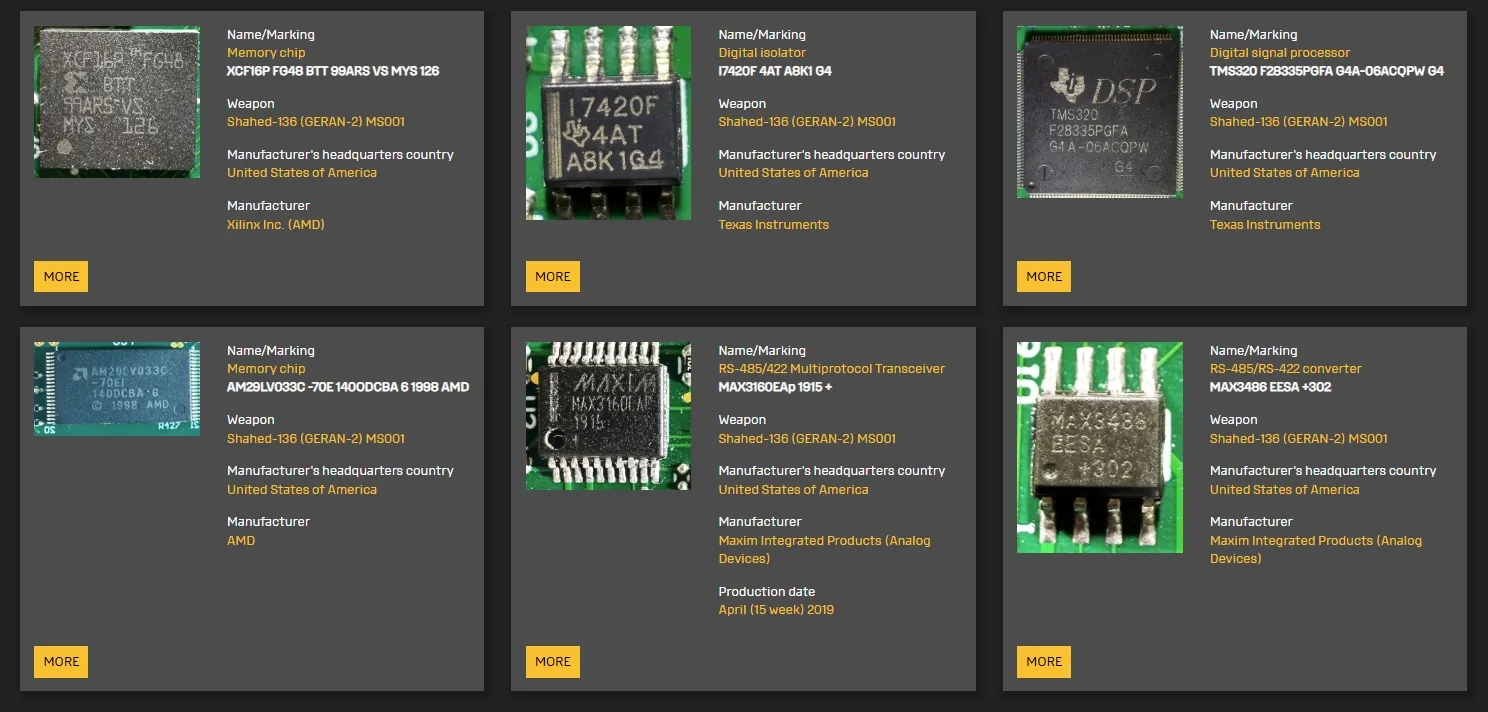1488x712 pixels.
Task: Select the Digital signal processor link
Action: coord(1279,53)
